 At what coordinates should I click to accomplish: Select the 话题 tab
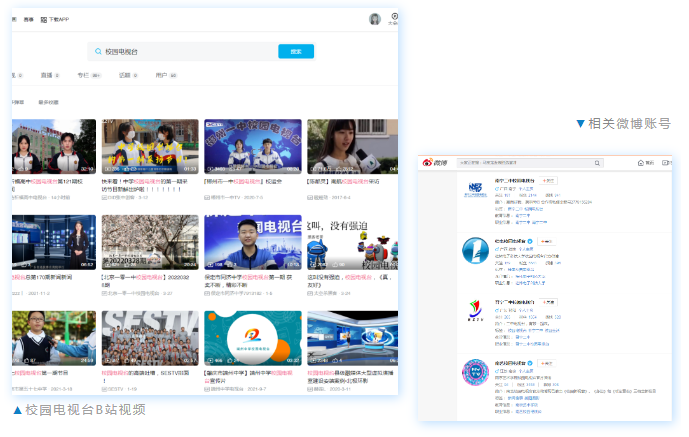pos(124,75)
